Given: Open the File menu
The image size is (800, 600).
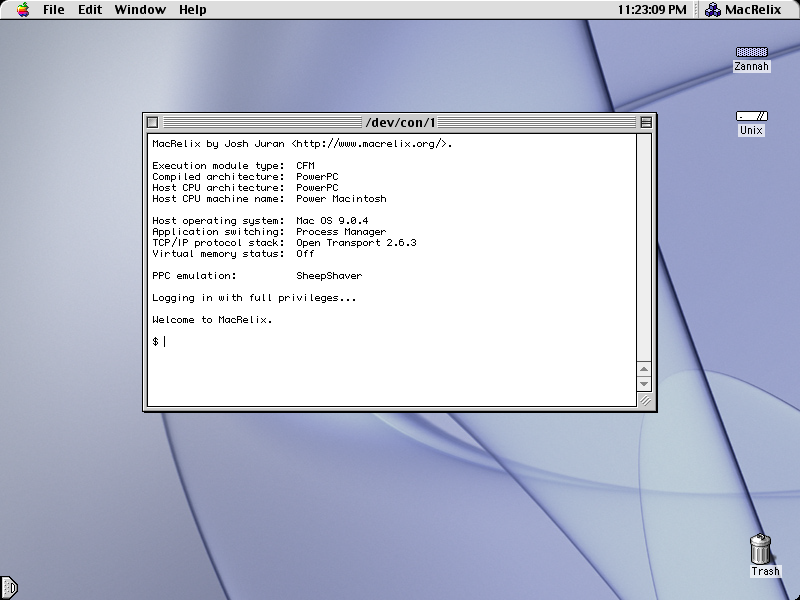Looking at the screenshot, I should point(54,10).
